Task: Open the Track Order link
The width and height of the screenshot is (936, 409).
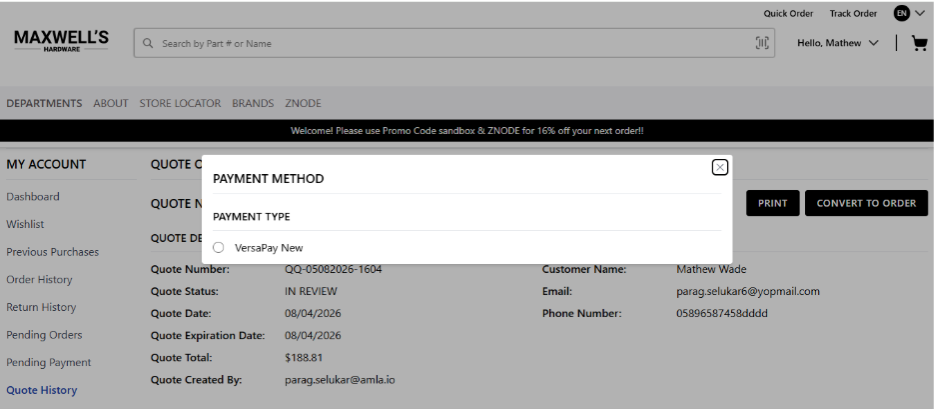Action: pyautogui.click(x=853, y=13)
